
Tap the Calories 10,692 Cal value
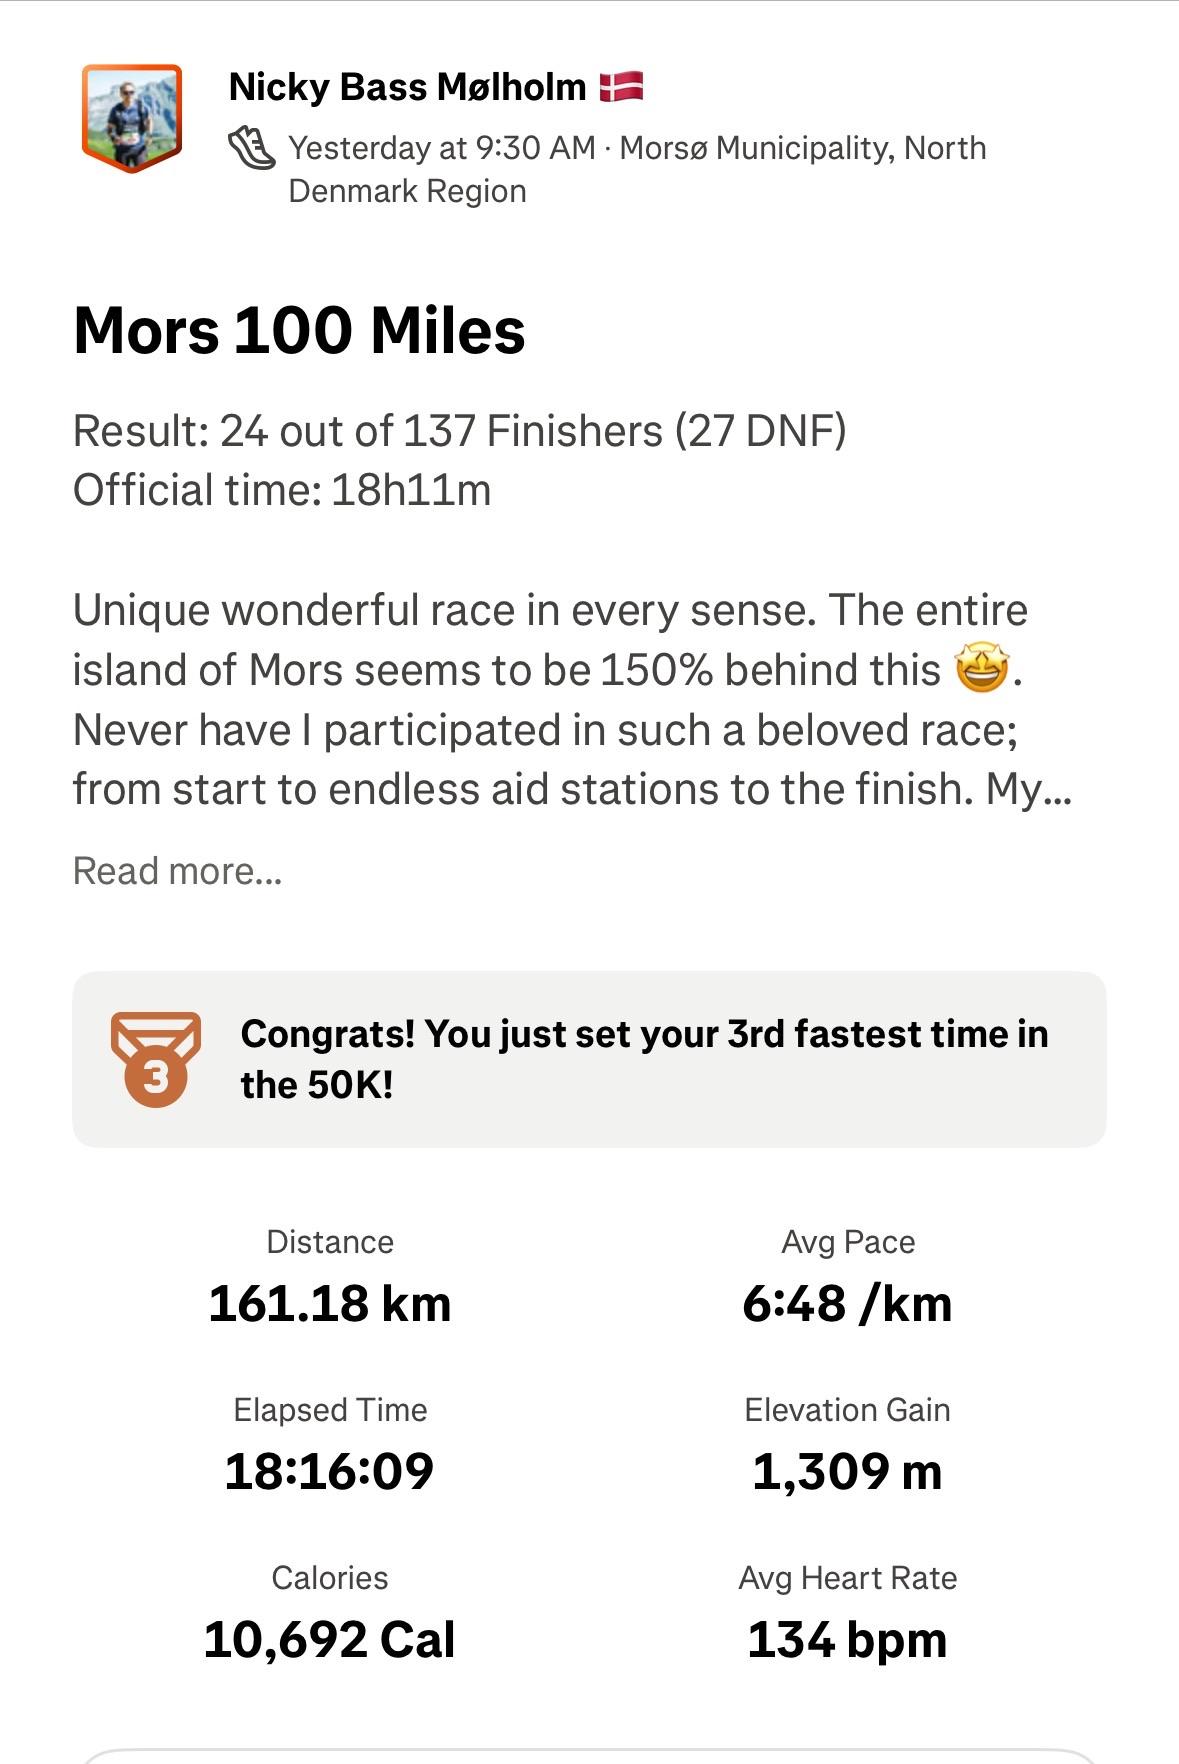pyautogui.click(x=330, y=1640)
